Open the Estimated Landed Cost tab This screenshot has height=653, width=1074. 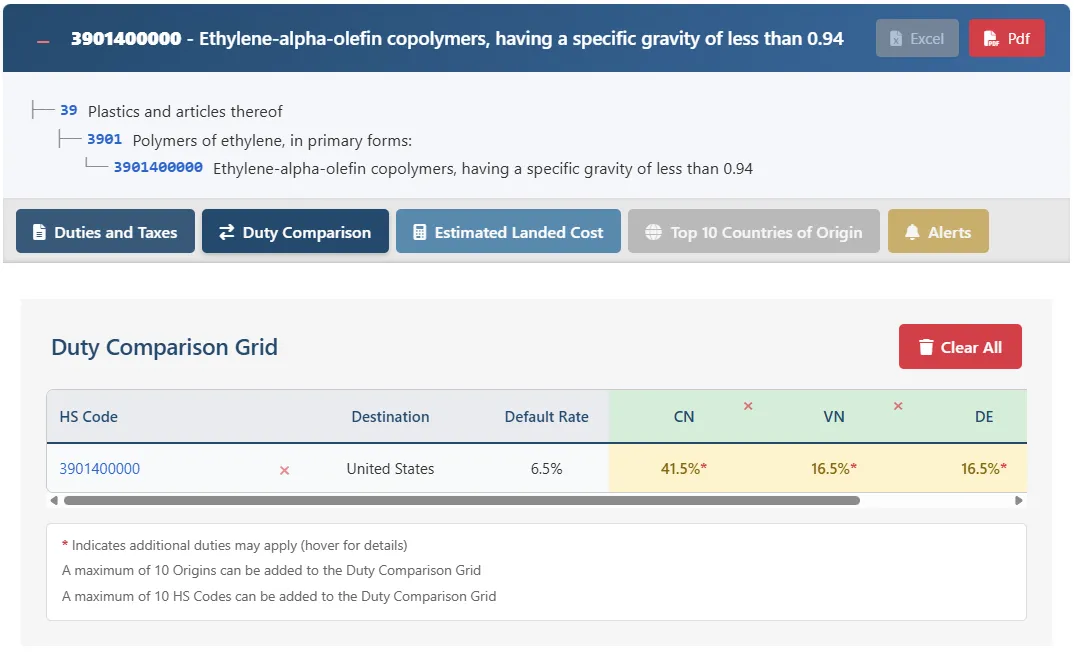[x=508, y=231]
